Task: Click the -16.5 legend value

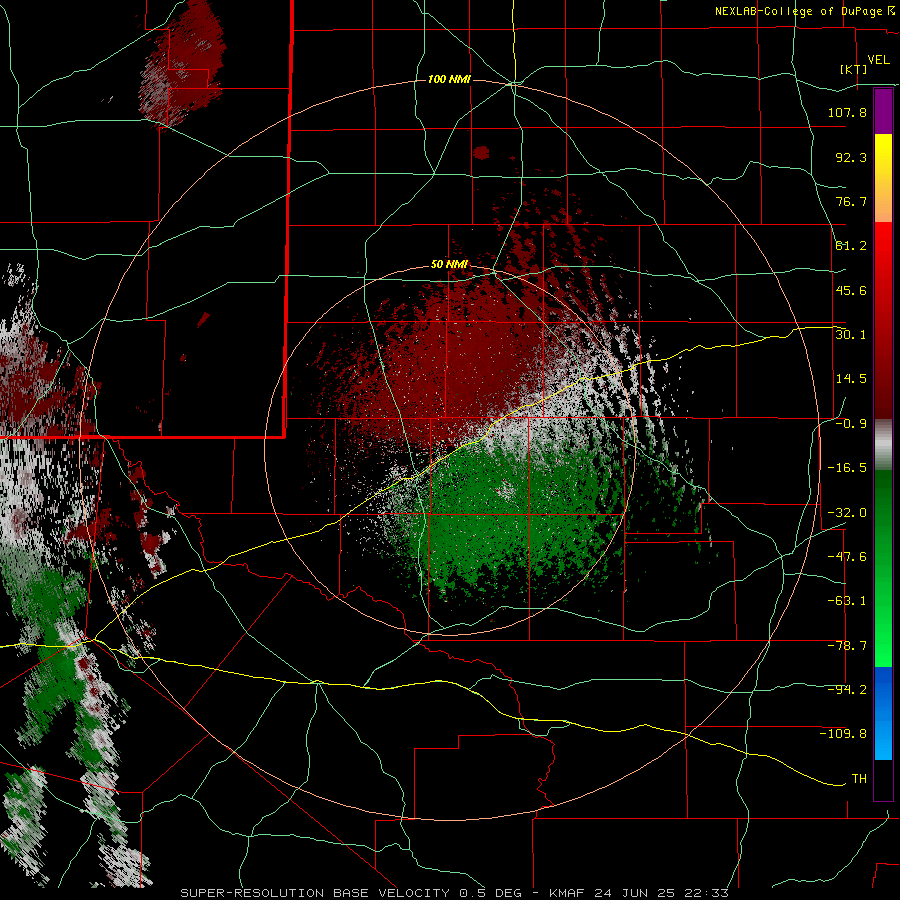Action: (x=847, y=468)
